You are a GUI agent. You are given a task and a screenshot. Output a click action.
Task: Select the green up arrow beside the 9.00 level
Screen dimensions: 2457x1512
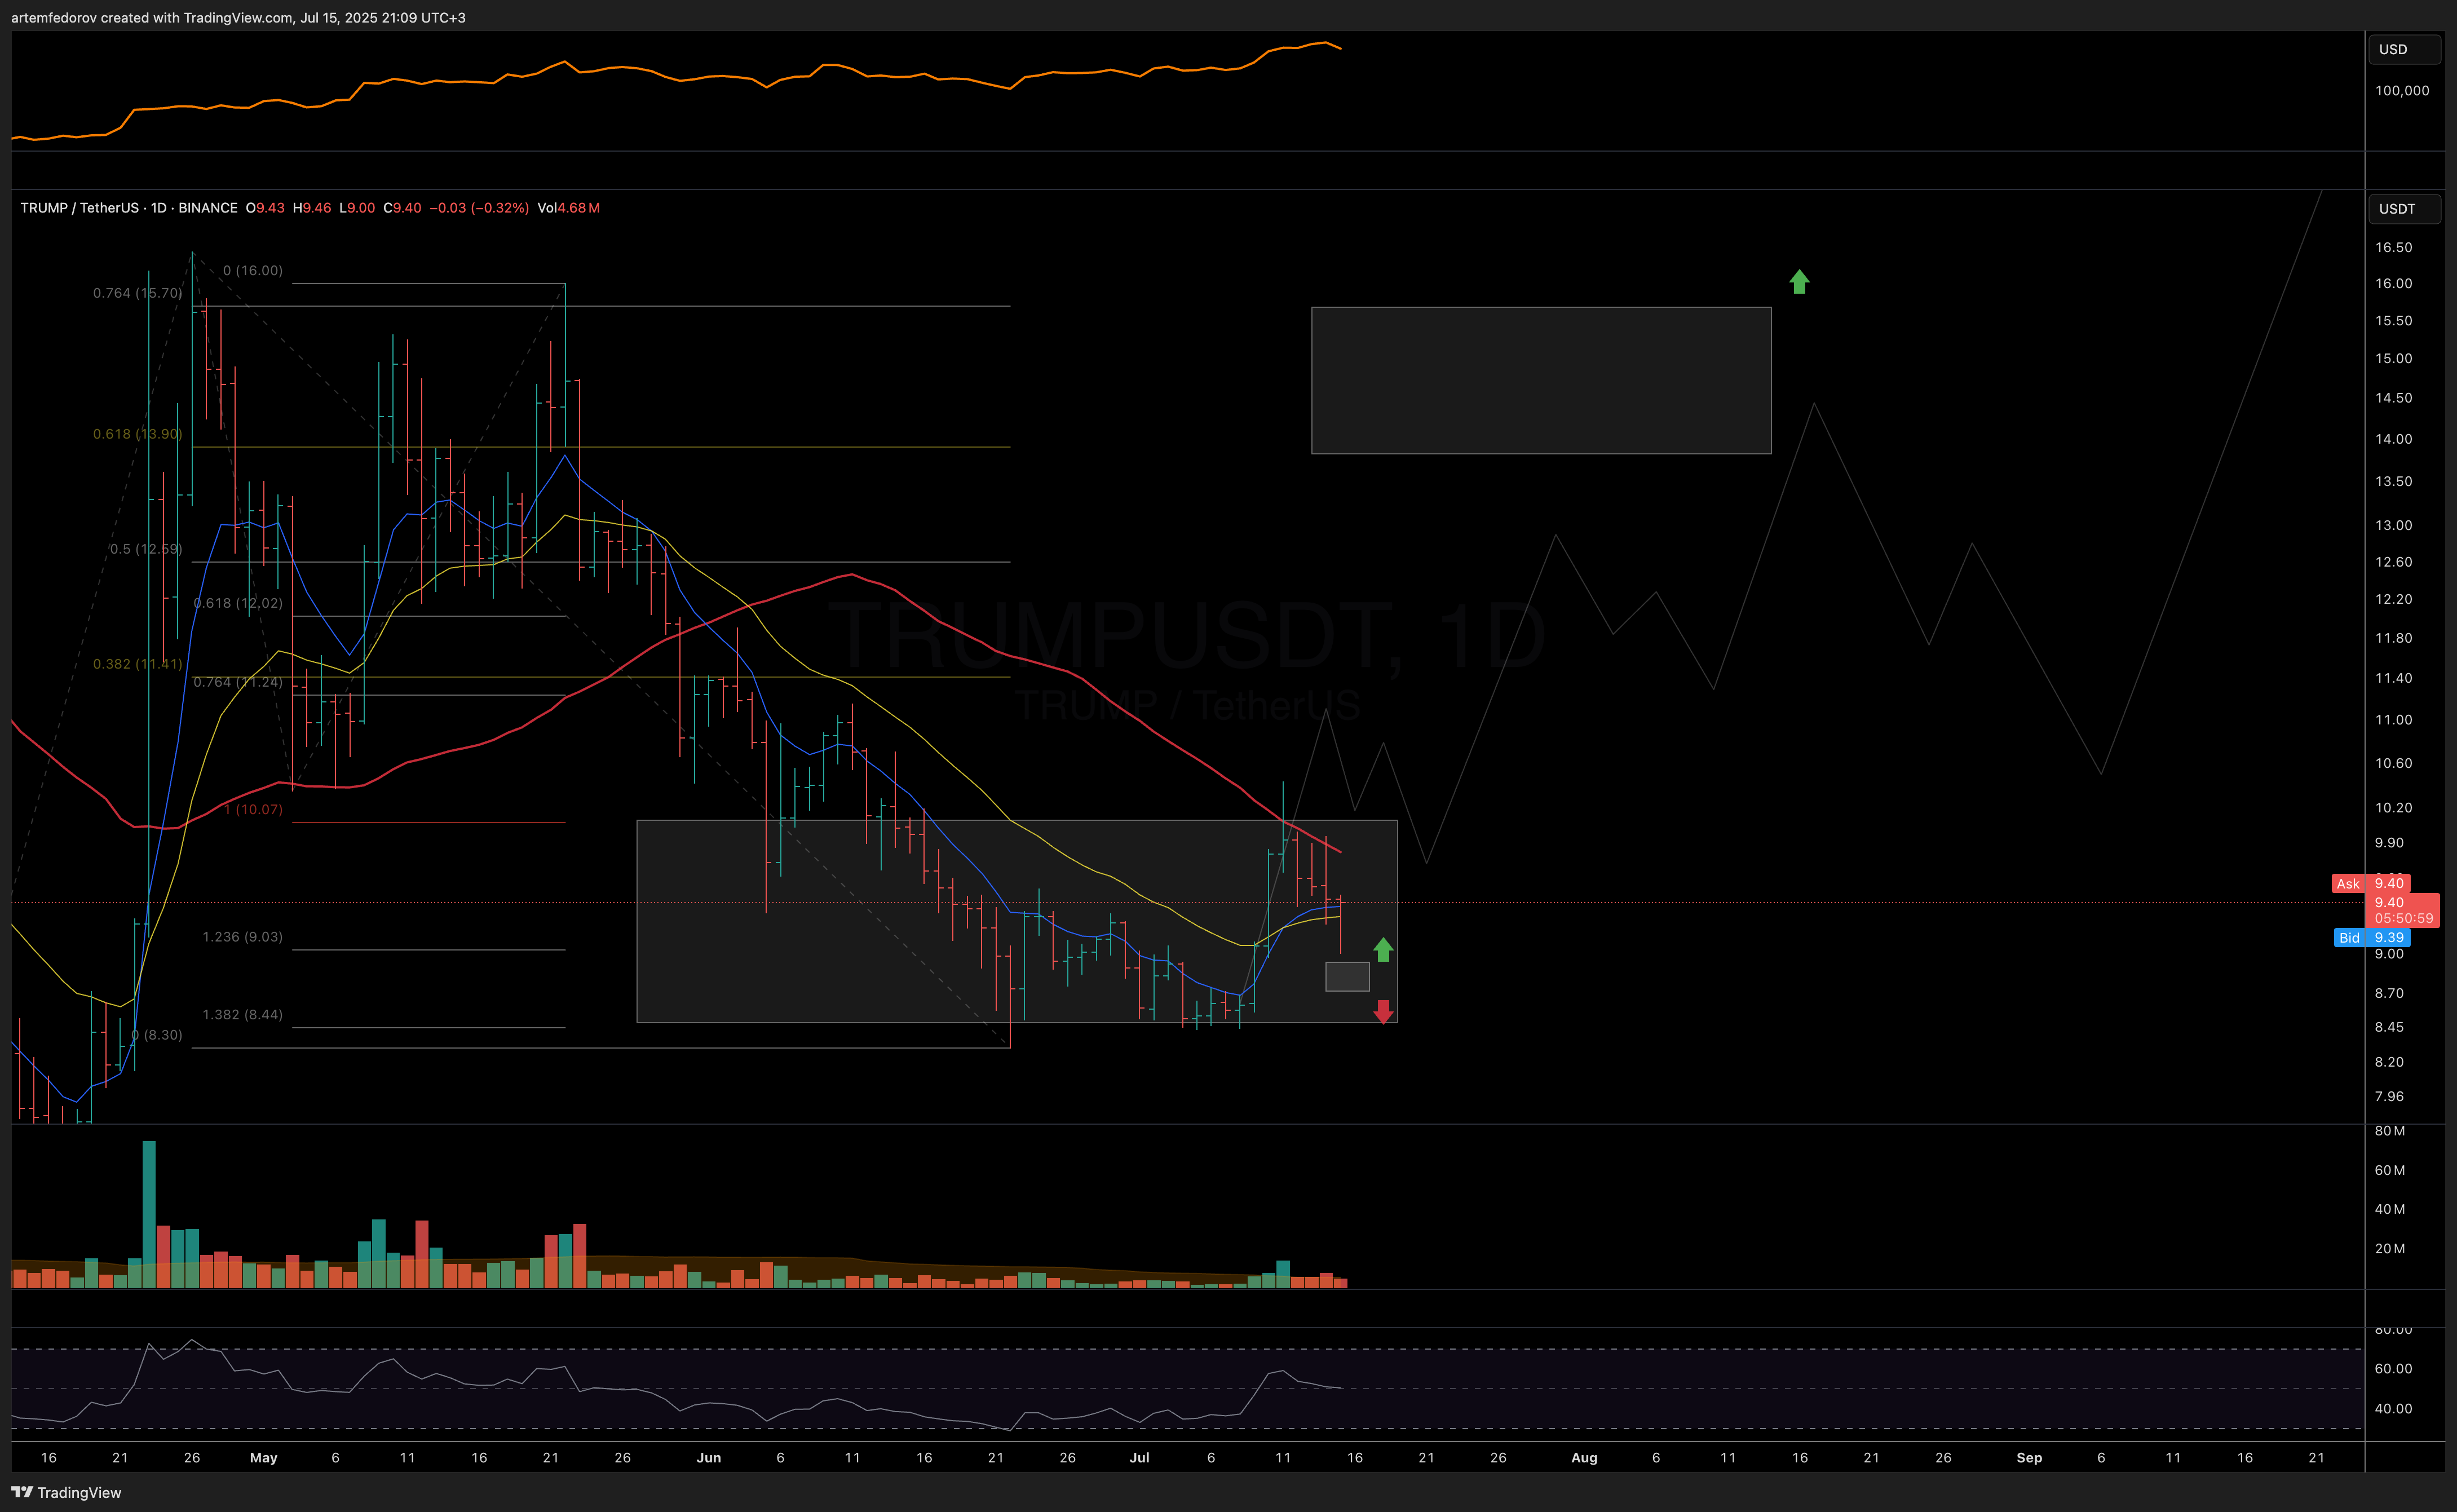click(1383, 949)
